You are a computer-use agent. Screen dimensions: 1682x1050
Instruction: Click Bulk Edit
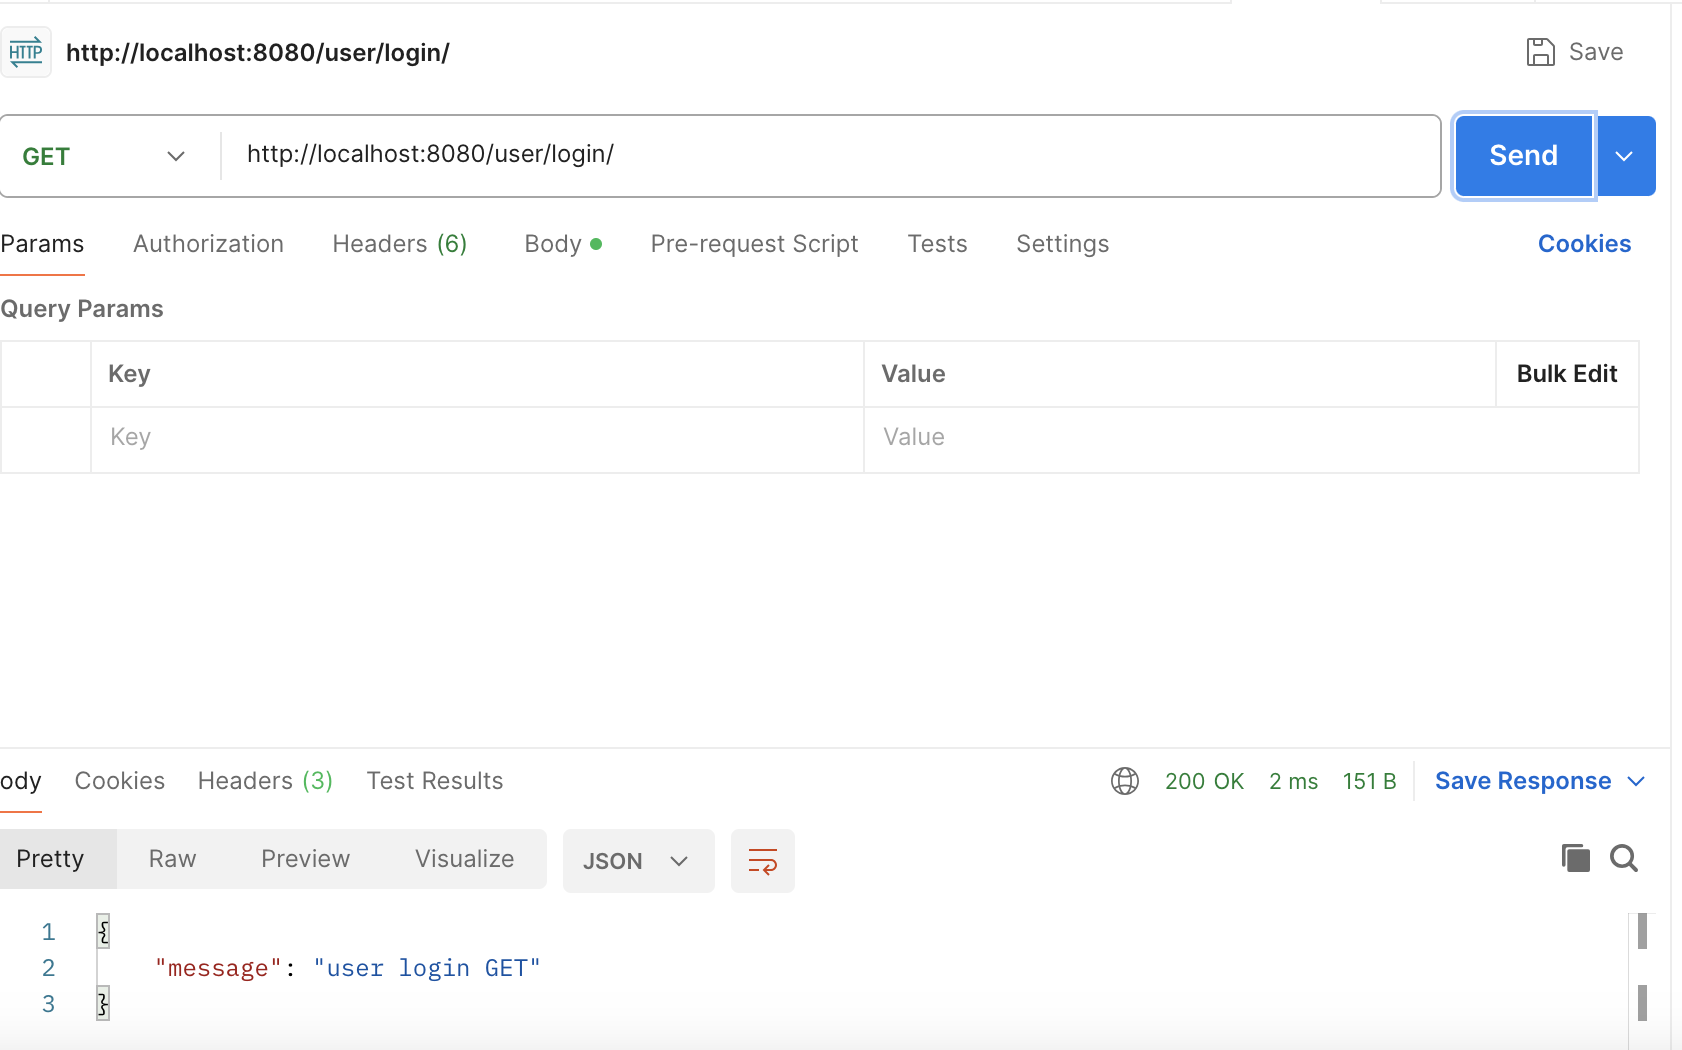1566,374
